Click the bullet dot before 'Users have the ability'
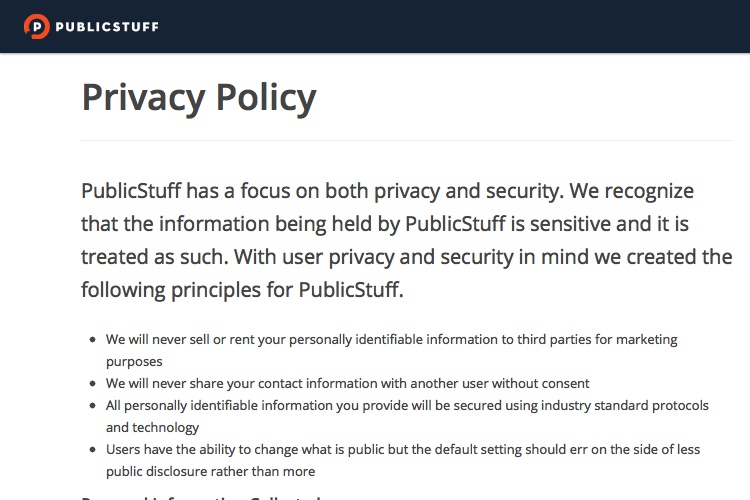Viewport: 750px width, 500px height. pos(93,450)
